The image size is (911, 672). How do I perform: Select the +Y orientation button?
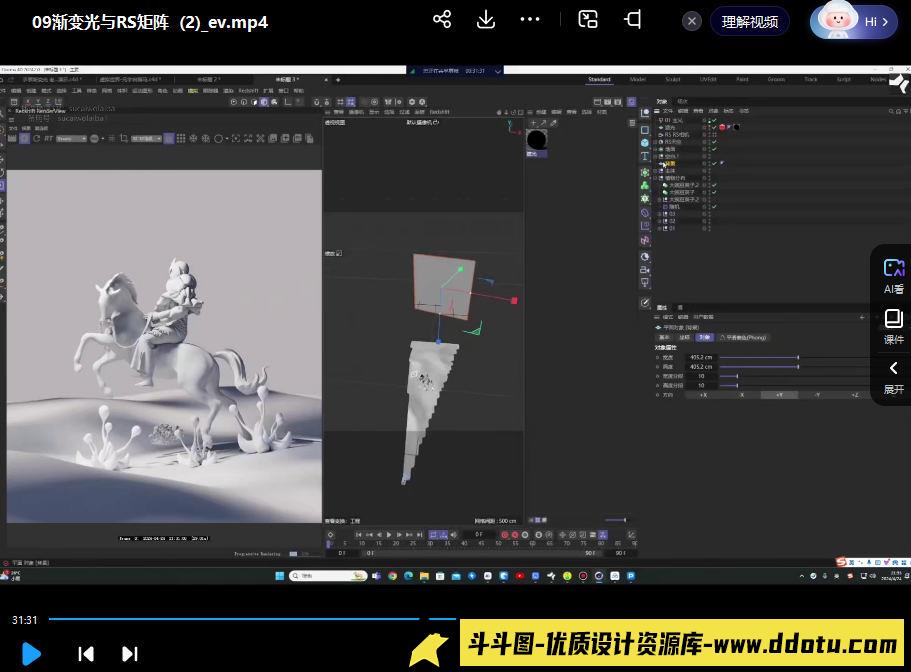[x=779, y=395]
